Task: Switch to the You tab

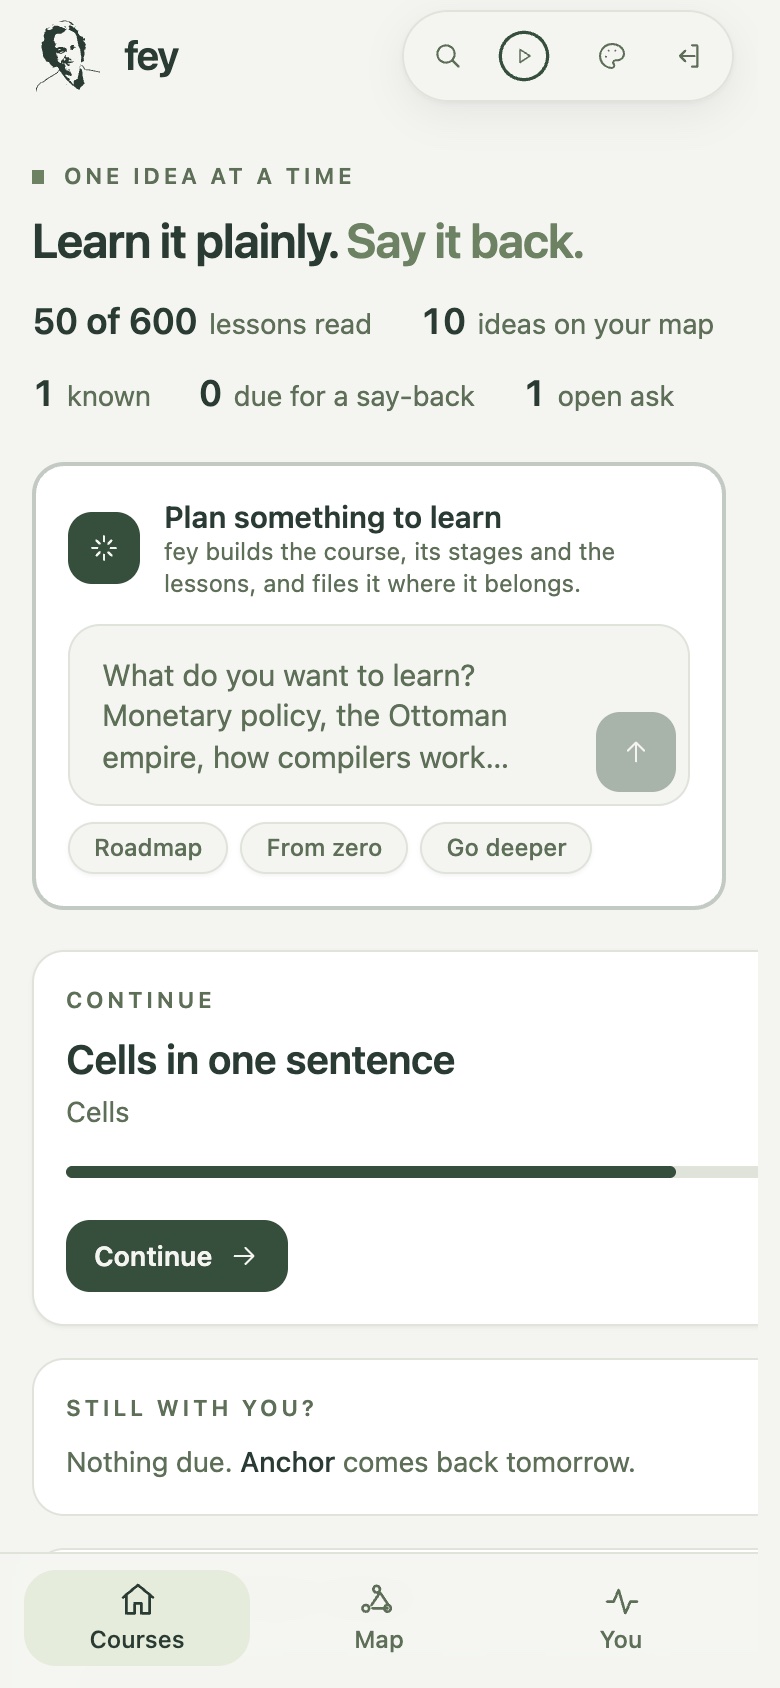Action: (x=621, y=1618)
